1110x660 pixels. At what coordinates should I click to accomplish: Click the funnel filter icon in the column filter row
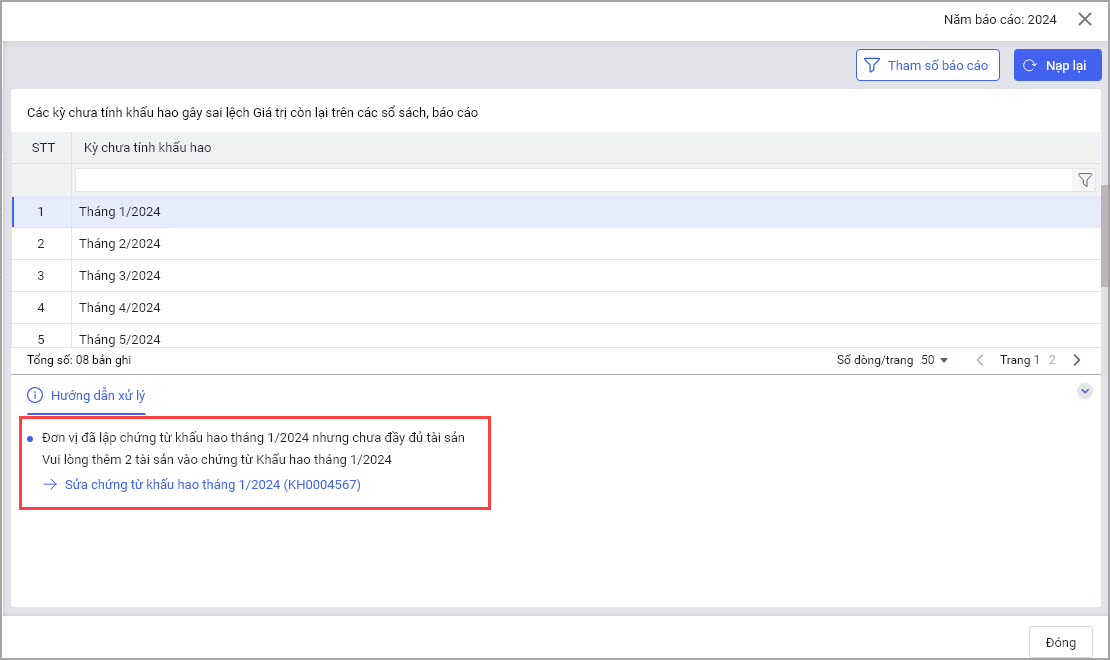tap(1085, 180)
